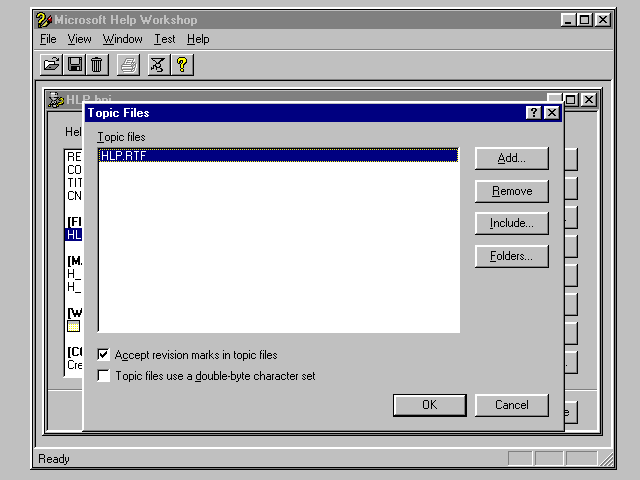
Task: Select HLP.RTF in the topic files list
Action: (123, 156)
